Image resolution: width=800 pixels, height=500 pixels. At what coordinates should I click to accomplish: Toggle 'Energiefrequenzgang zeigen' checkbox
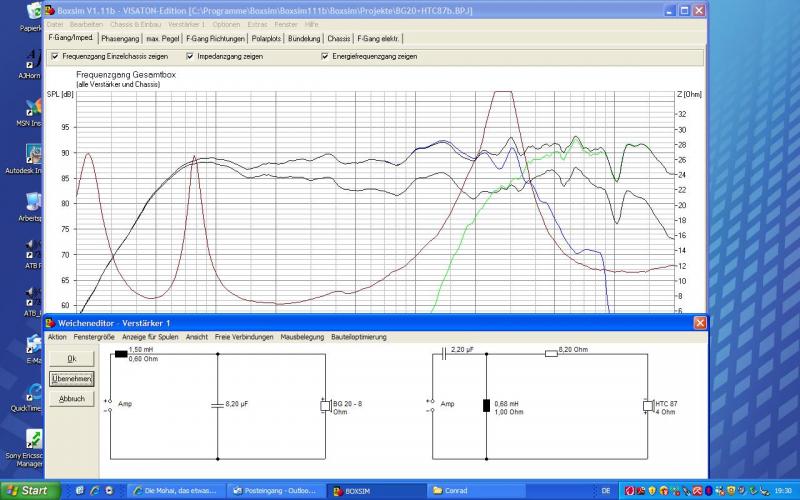325,56
